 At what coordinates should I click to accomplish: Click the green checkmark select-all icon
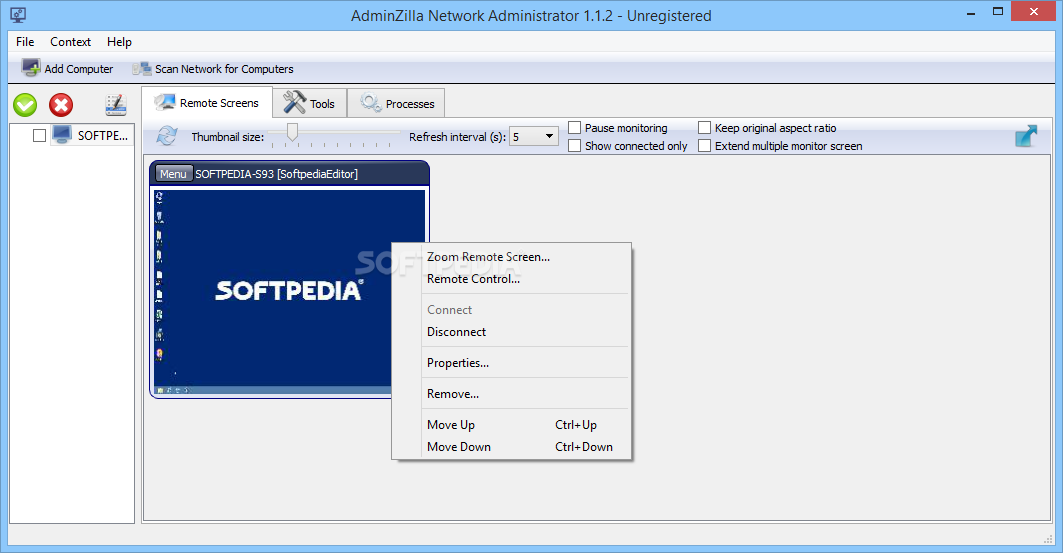(x=25, y=105)
